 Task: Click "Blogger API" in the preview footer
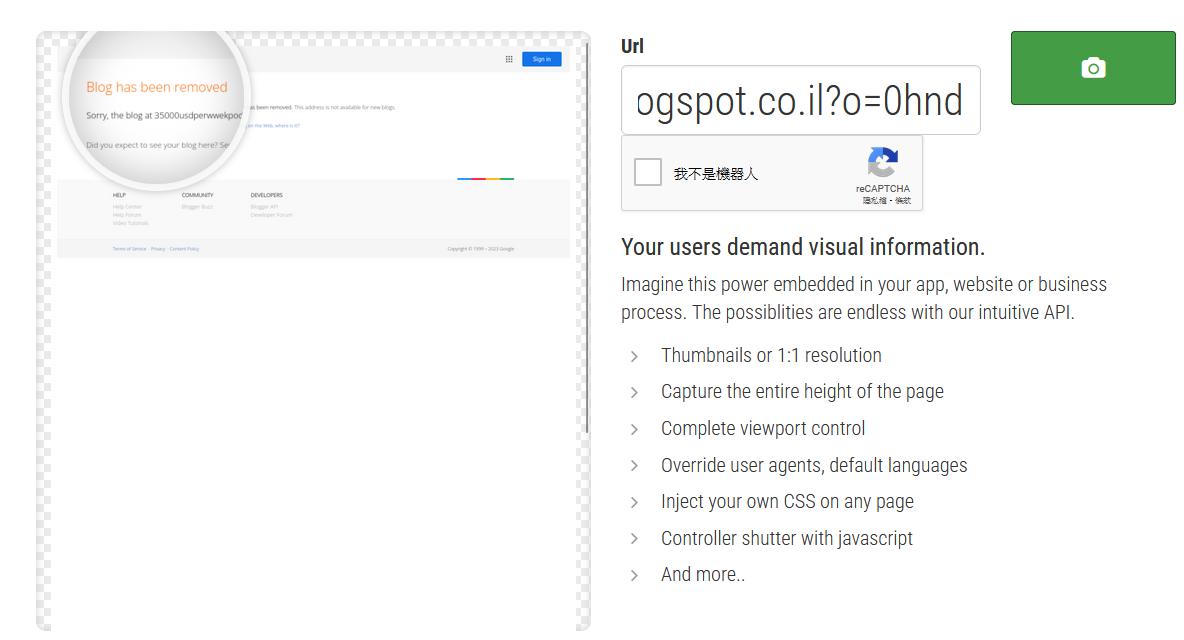point(264,207)
